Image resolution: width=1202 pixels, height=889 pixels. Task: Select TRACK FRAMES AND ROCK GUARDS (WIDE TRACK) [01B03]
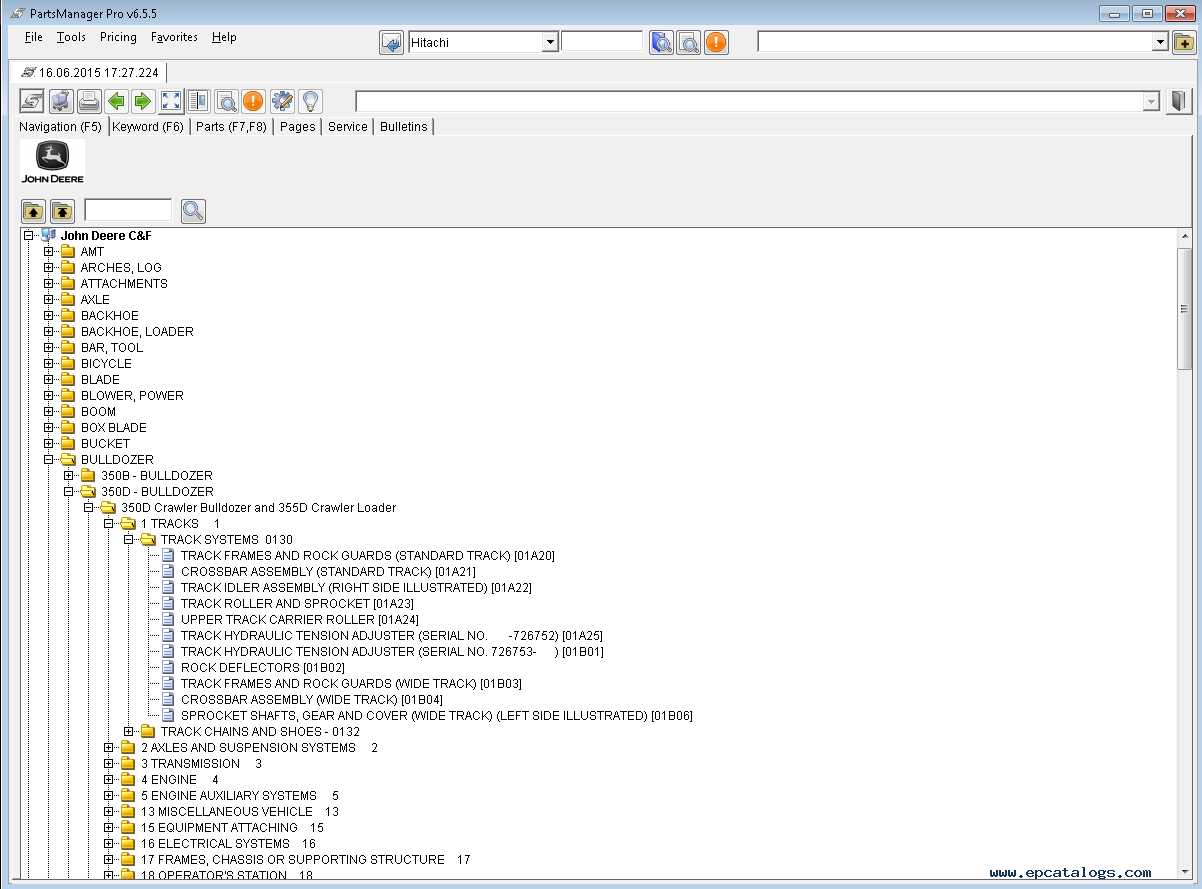point(351,684)
